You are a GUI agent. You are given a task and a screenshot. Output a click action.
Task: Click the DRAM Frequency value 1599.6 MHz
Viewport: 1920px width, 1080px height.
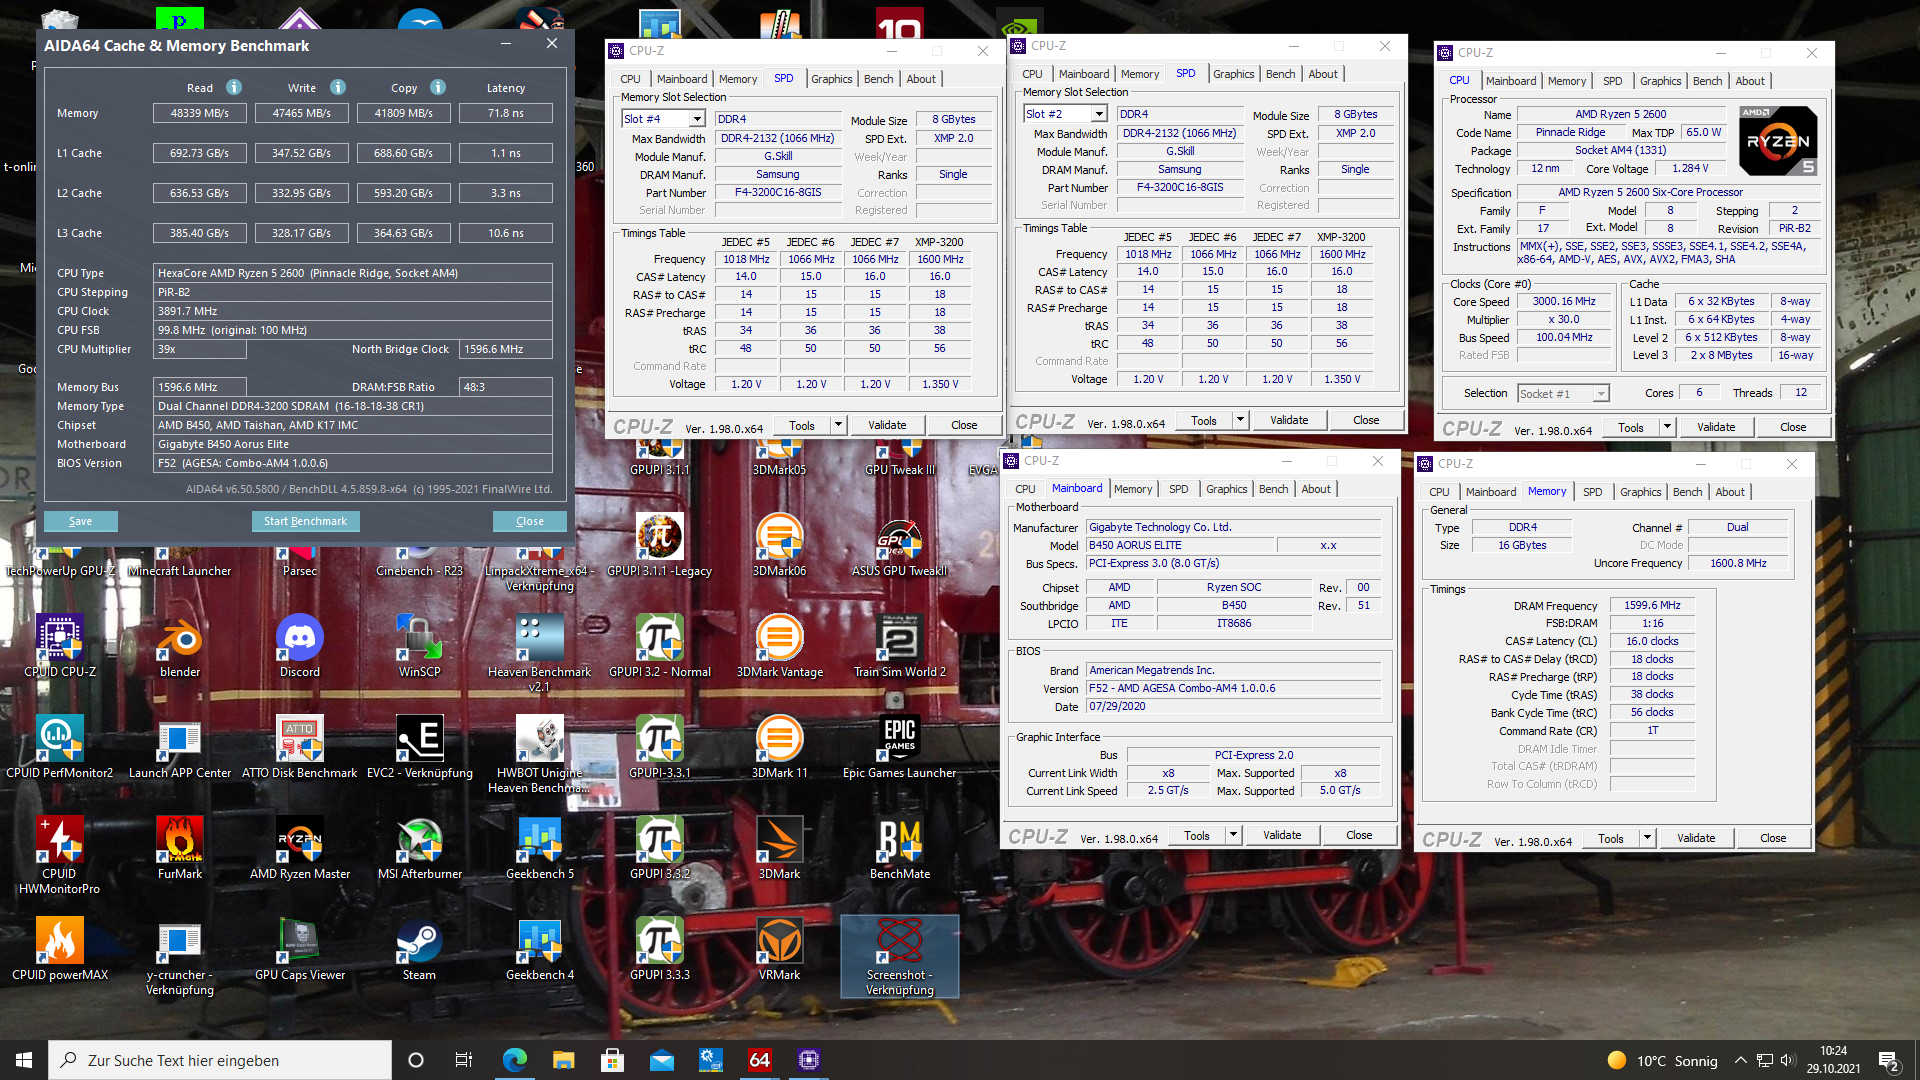[1652, 605]
